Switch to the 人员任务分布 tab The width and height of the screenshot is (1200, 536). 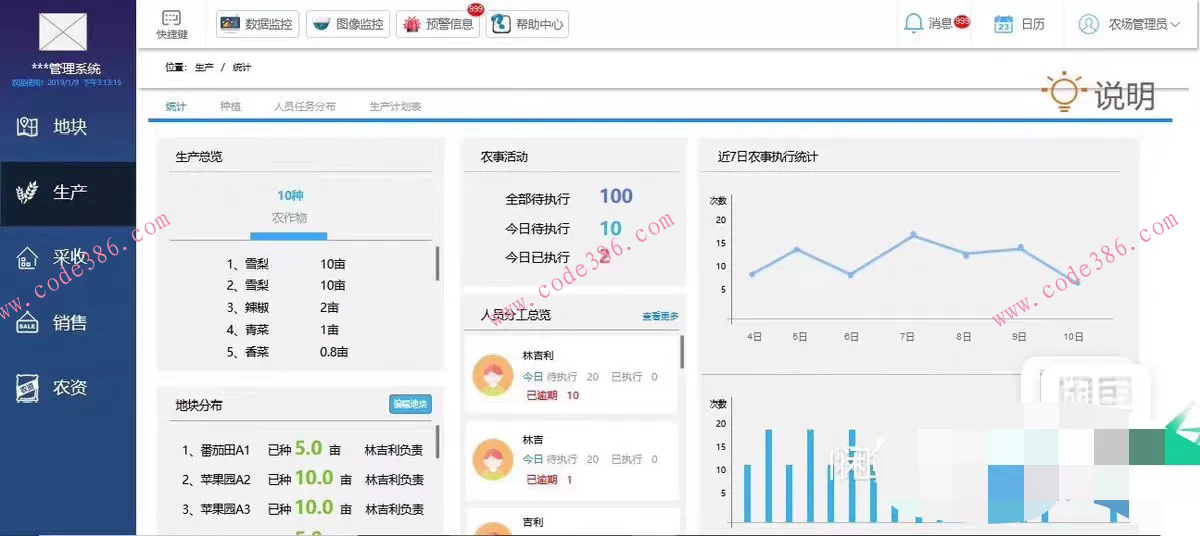tap(305, 106)
